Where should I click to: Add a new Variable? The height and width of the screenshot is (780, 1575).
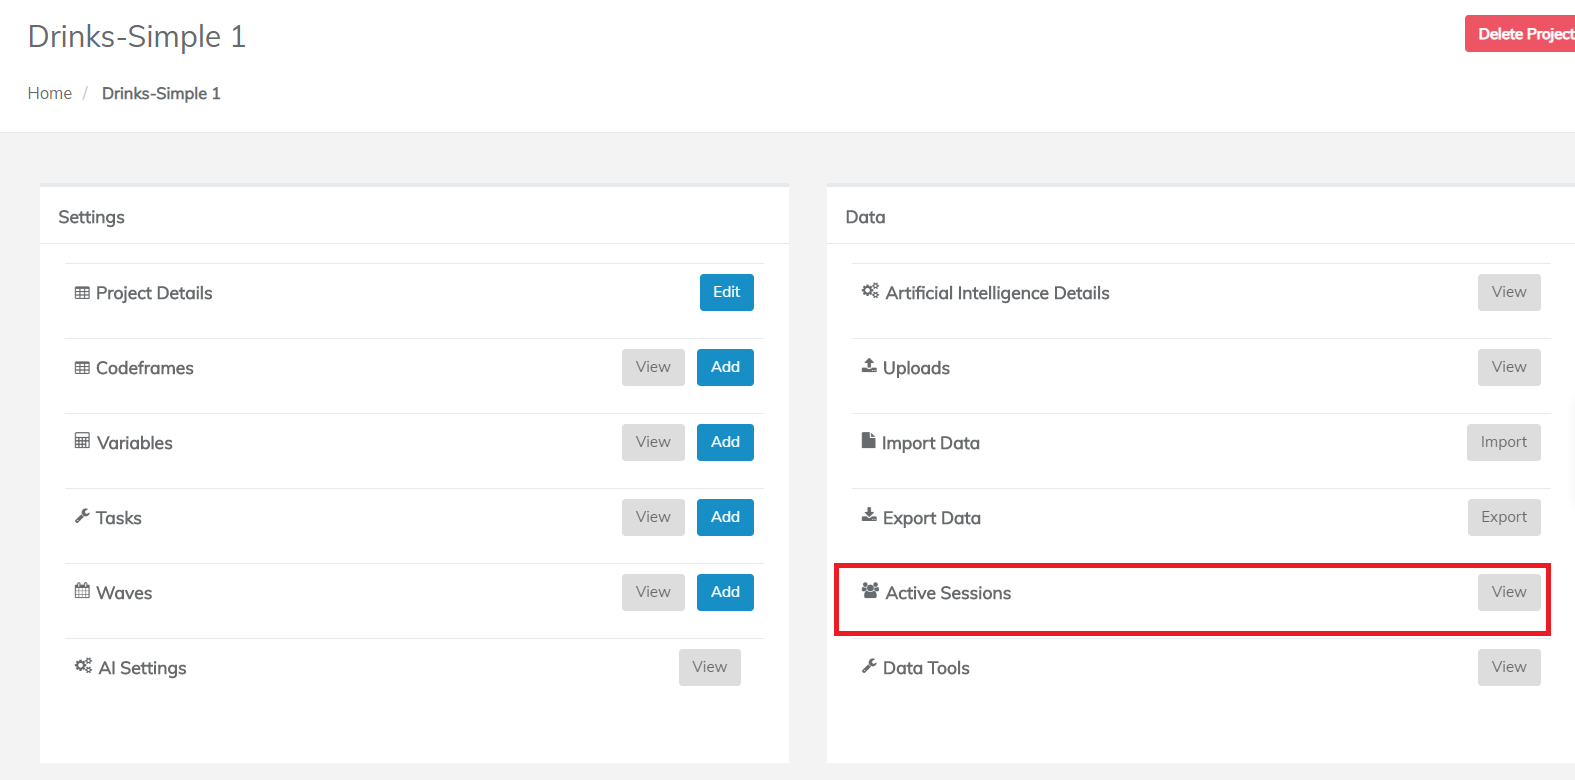click(x=725, y=442)
